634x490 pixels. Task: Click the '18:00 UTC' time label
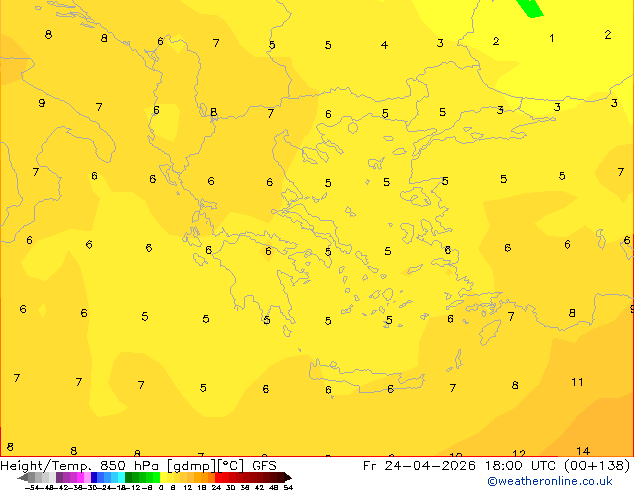pyautogui.click(x=522, y=466)
